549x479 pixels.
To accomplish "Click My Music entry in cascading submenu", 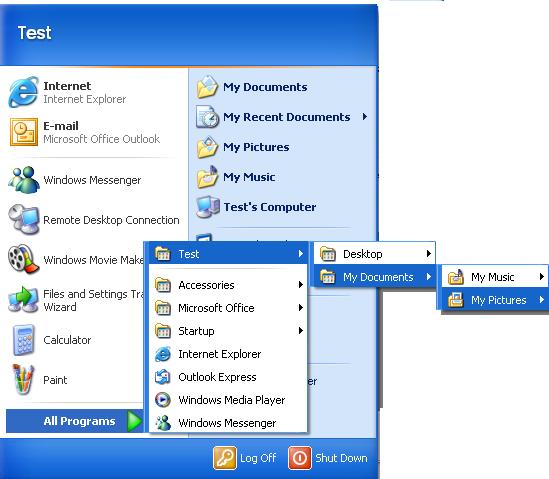I will point(494,277).
